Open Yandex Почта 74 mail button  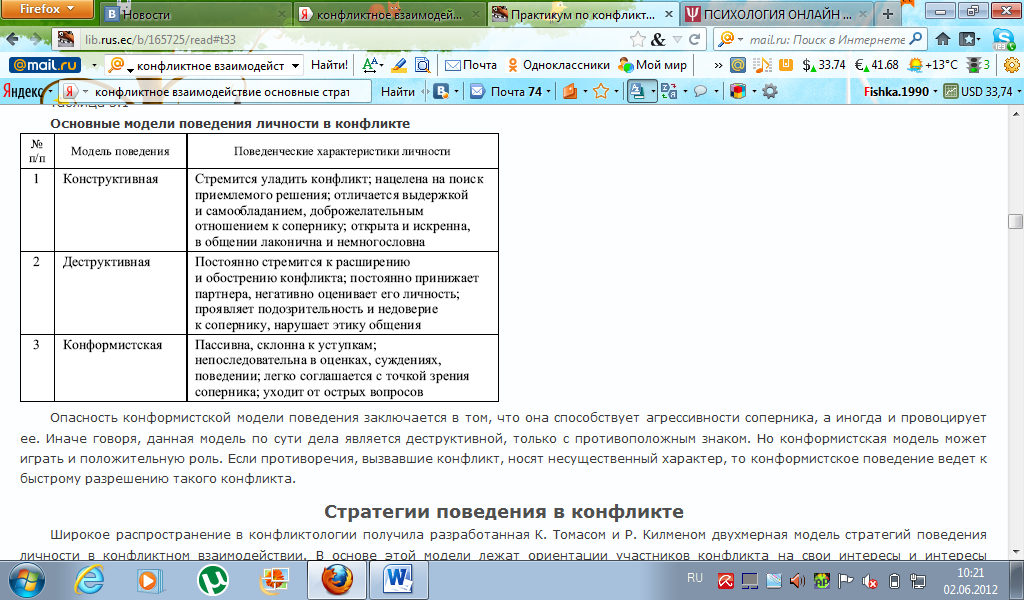coord(506,92)
